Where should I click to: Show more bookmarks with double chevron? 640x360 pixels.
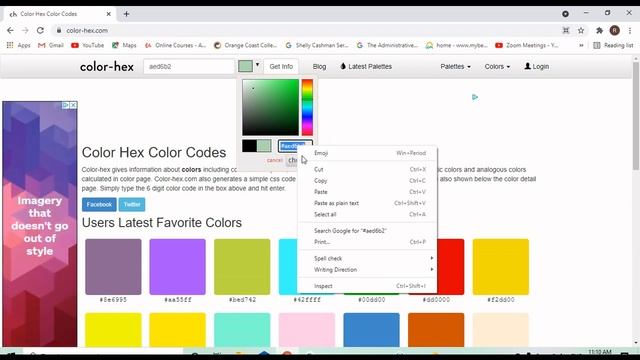pos(581,45)
